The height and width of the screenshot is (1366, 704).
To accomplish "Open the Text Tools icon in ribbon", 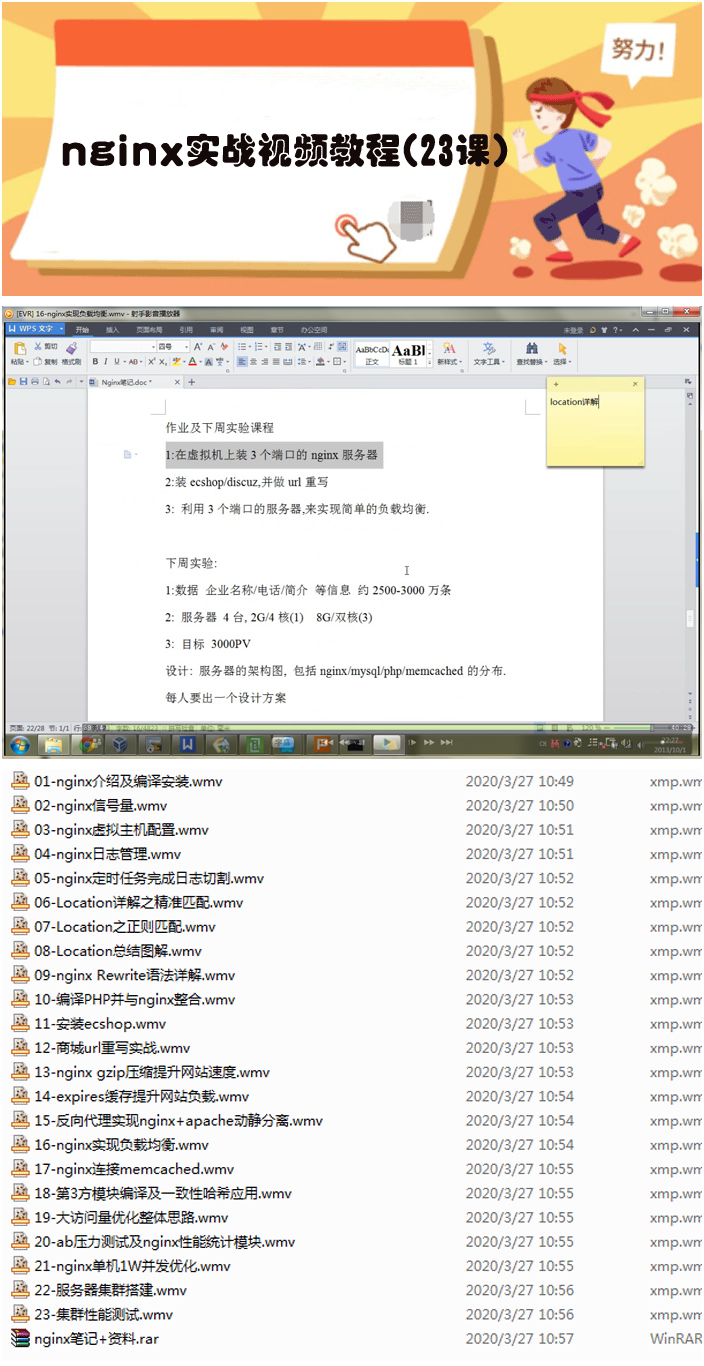I will pos(489,348).
